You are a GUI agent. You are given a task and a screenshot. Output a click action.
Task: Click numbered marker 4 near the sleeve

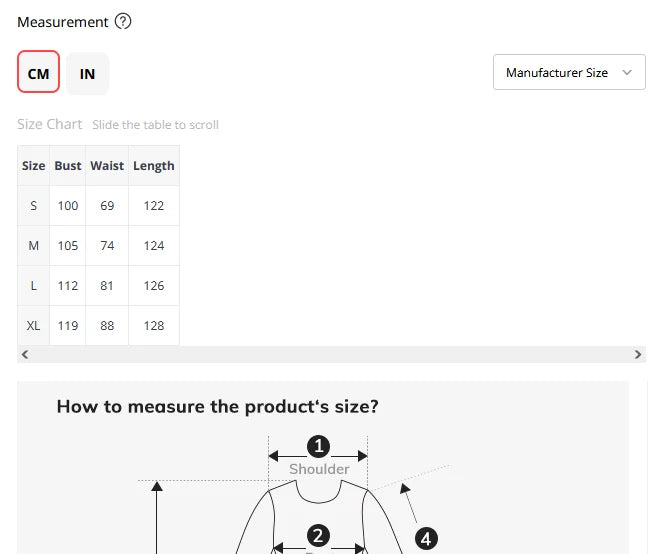(x=426, y=539)
